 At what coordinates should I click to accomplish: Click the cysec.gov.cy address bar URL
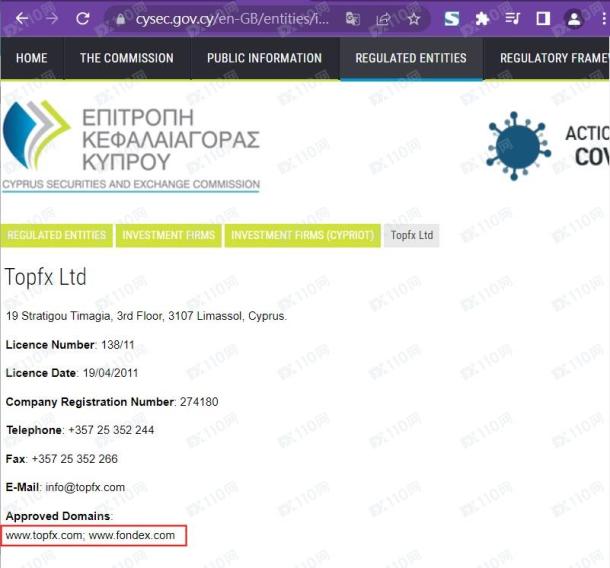click(232, 19)
